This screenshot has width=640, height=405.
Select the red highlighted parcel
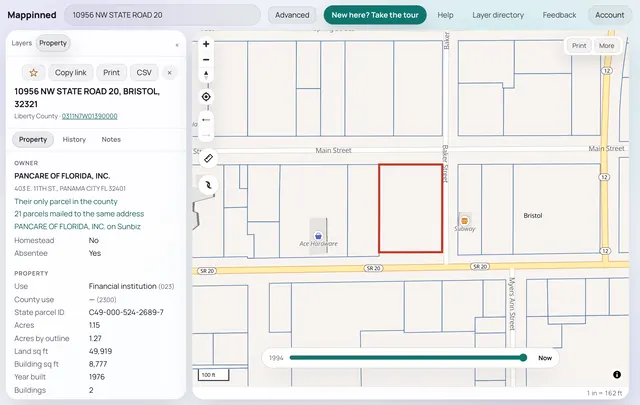point(411,208)
